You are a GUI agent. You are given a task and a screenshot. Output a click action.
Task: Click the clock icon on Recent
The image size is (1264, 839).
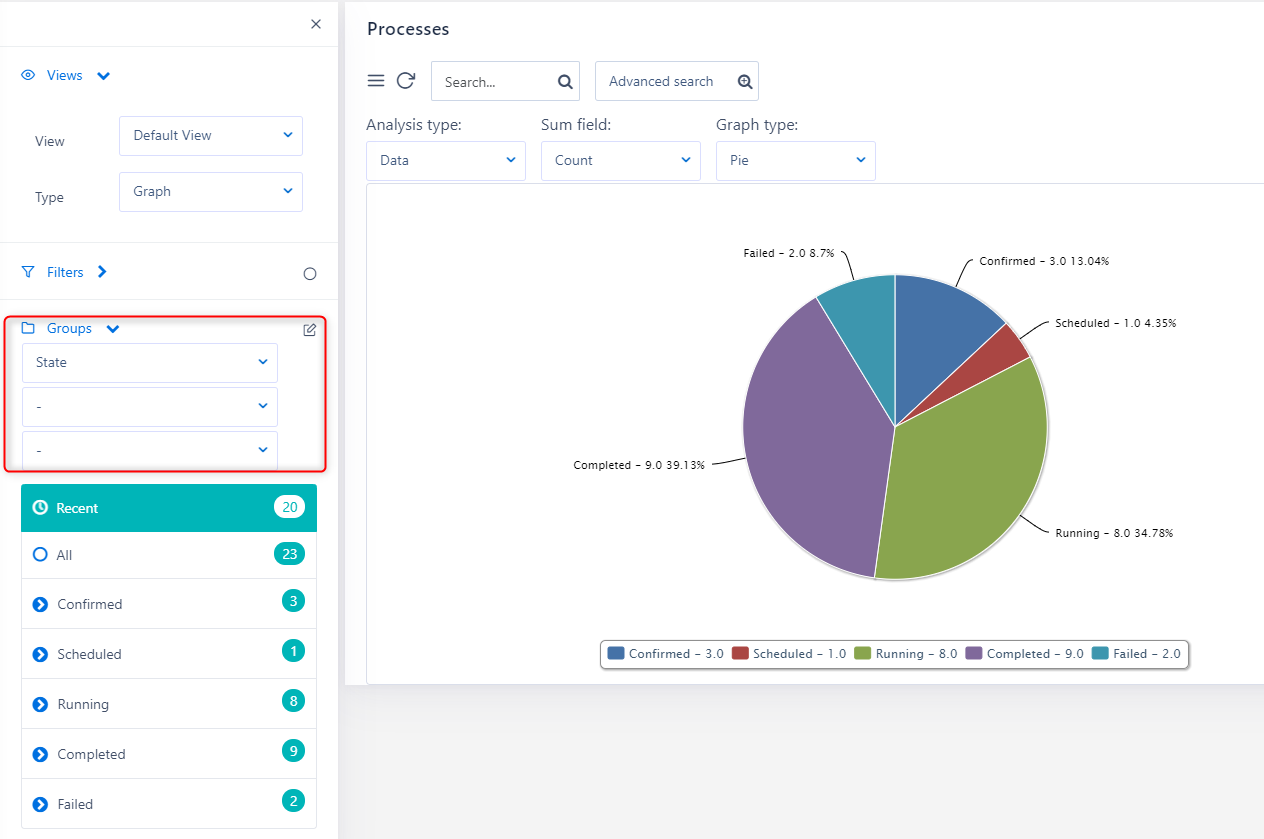[40, 508]
